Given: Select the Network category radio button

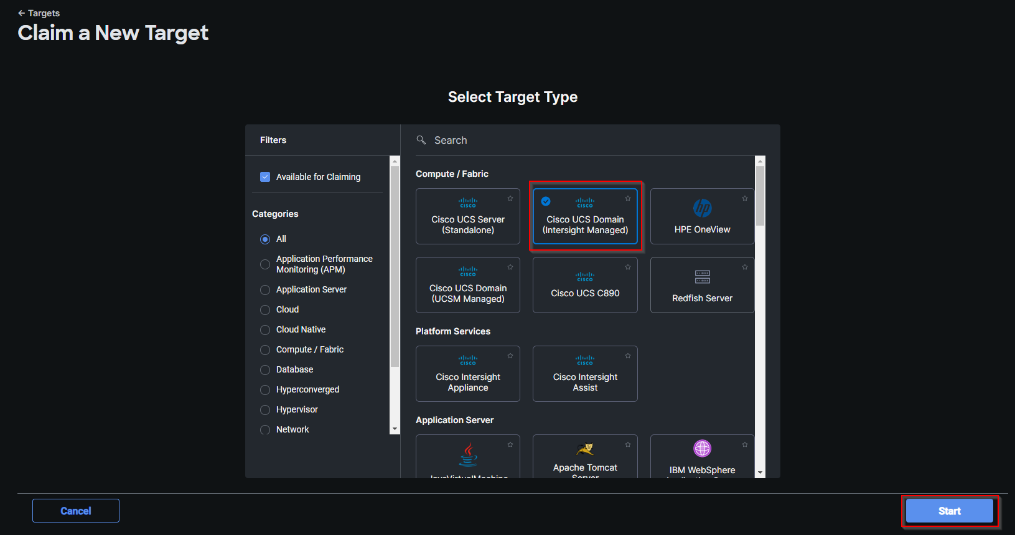Looking at the screenshot, I should tap(265, 430).
